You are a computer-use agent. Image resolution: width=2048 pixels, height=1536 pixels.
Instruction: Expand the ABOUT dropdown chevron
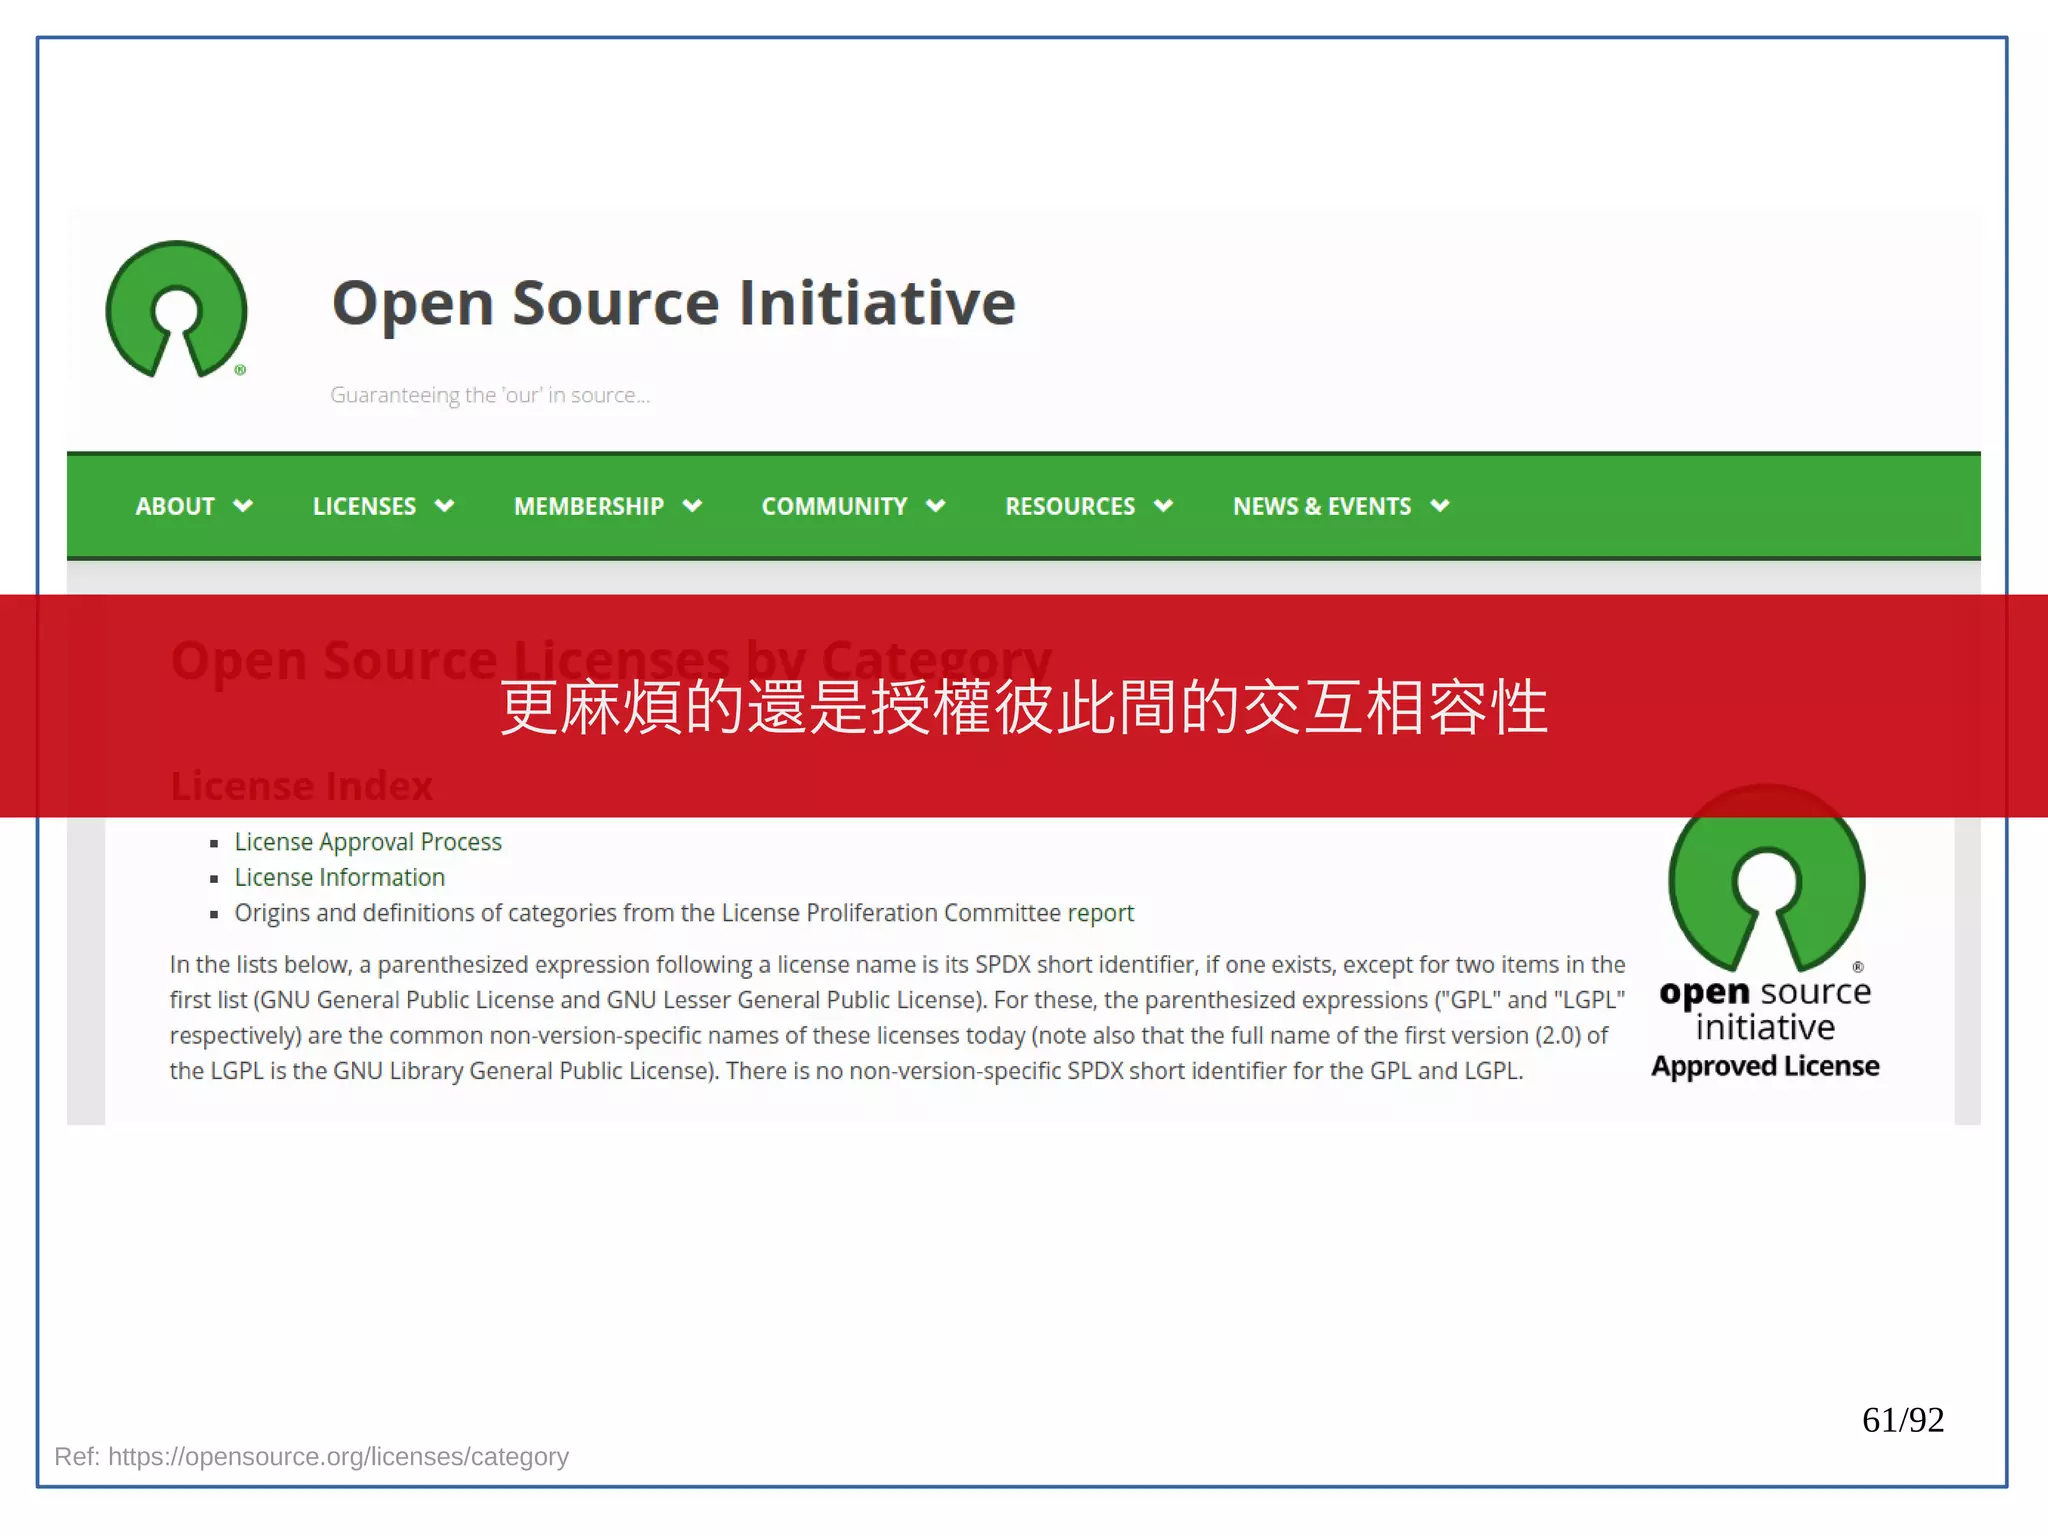point(243,506)
